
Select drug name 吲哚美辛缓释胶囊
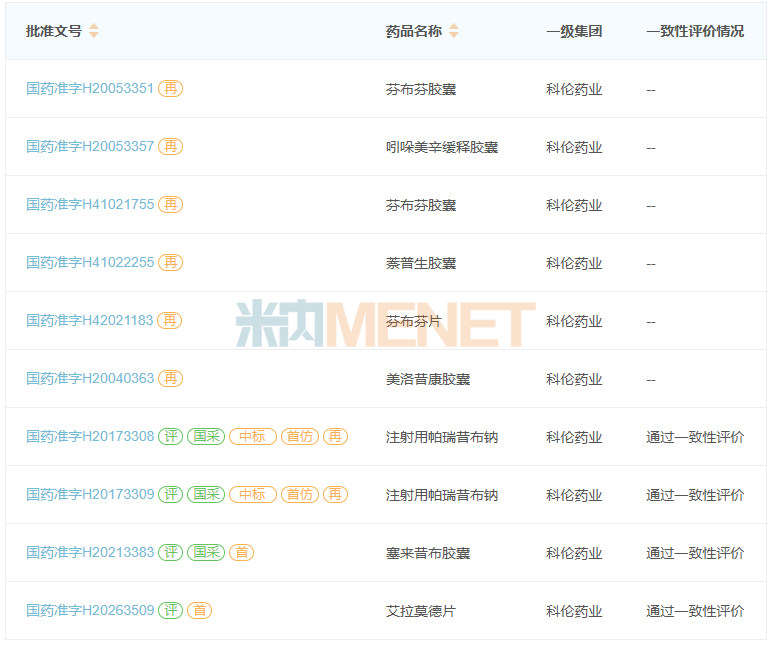(x=442, y=147)
